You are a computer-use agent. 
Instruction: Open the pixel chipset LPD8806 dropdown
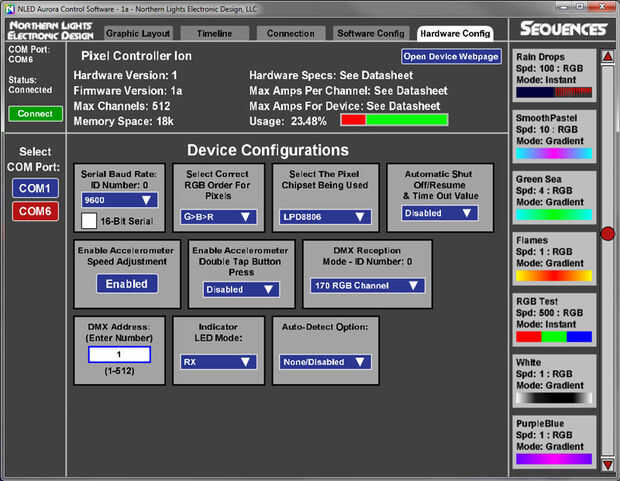coord(325,217)
